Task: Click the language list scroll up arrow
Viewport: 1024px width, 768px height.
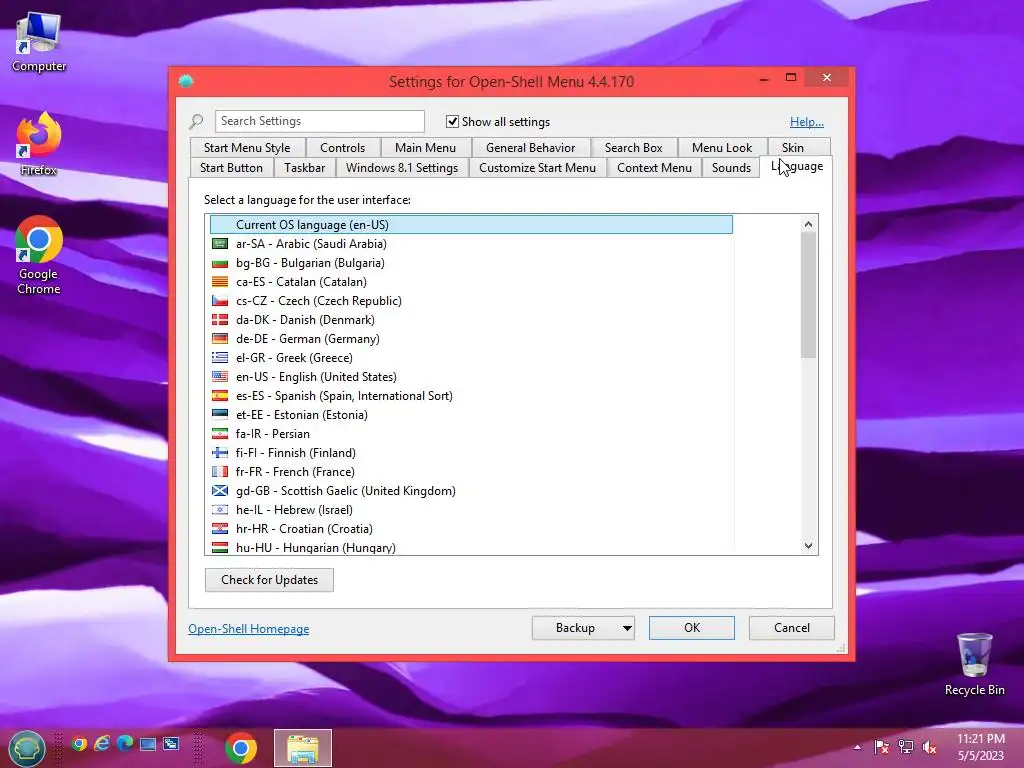Action: pos(808,224)
